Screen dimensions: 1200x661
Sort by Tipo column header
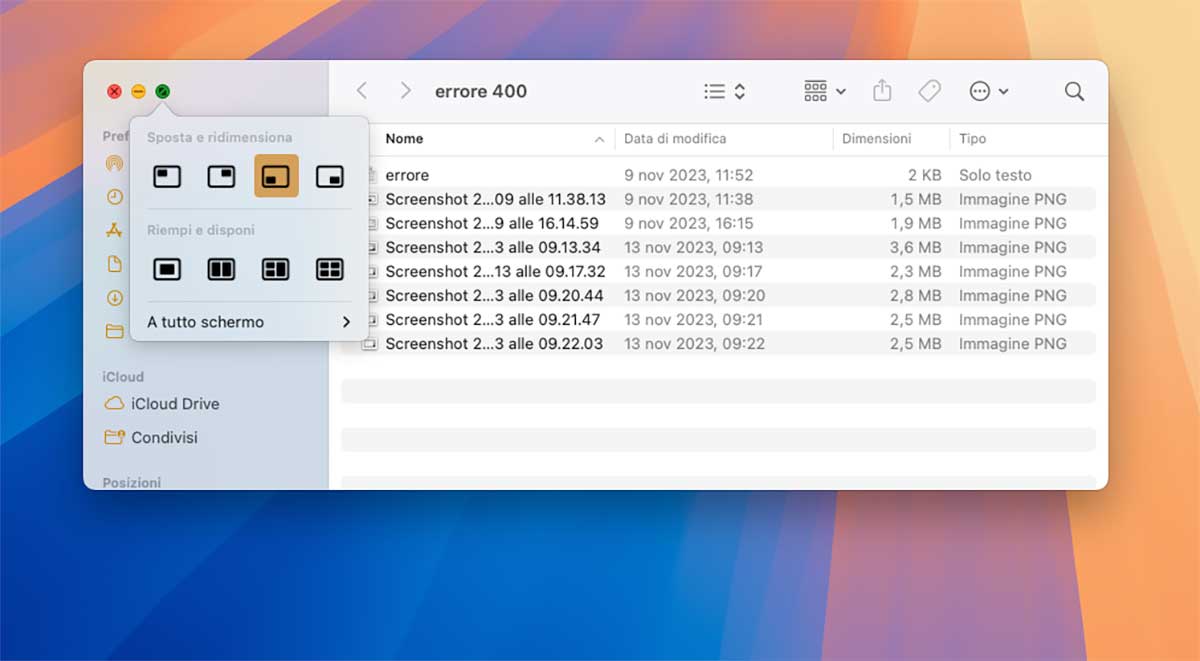tap(973, 139)
